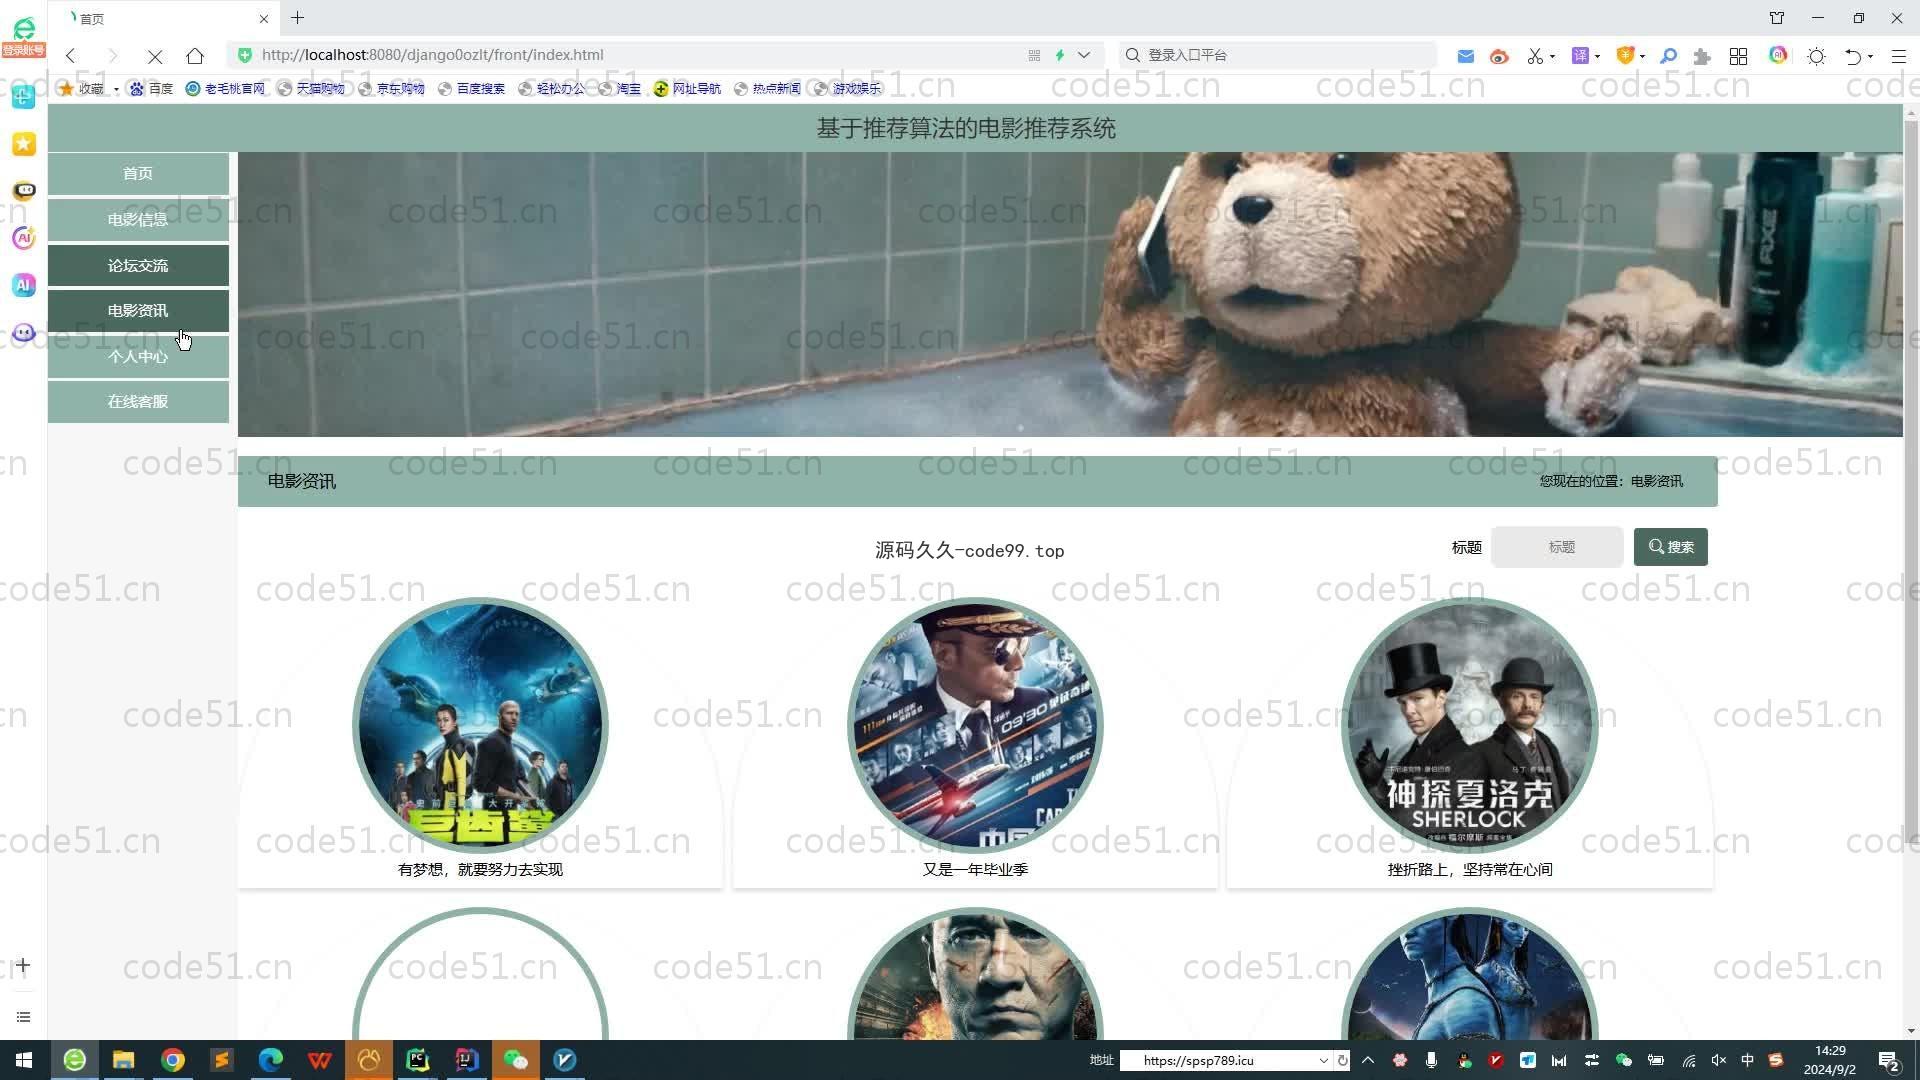Click the scissors screenshot tool icon
The height and width of the screenshot is (1080, 1920).
(x=1535, y=56)
